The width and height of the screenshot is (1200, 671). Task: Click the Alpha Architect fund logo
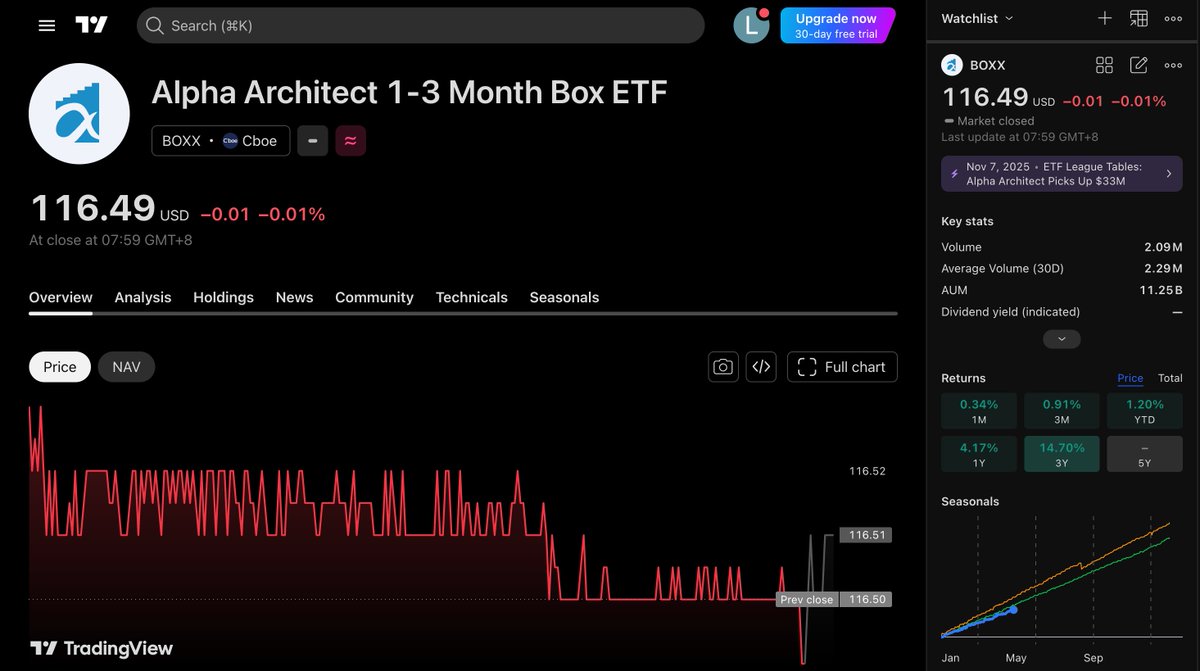[x=79, y=114]
